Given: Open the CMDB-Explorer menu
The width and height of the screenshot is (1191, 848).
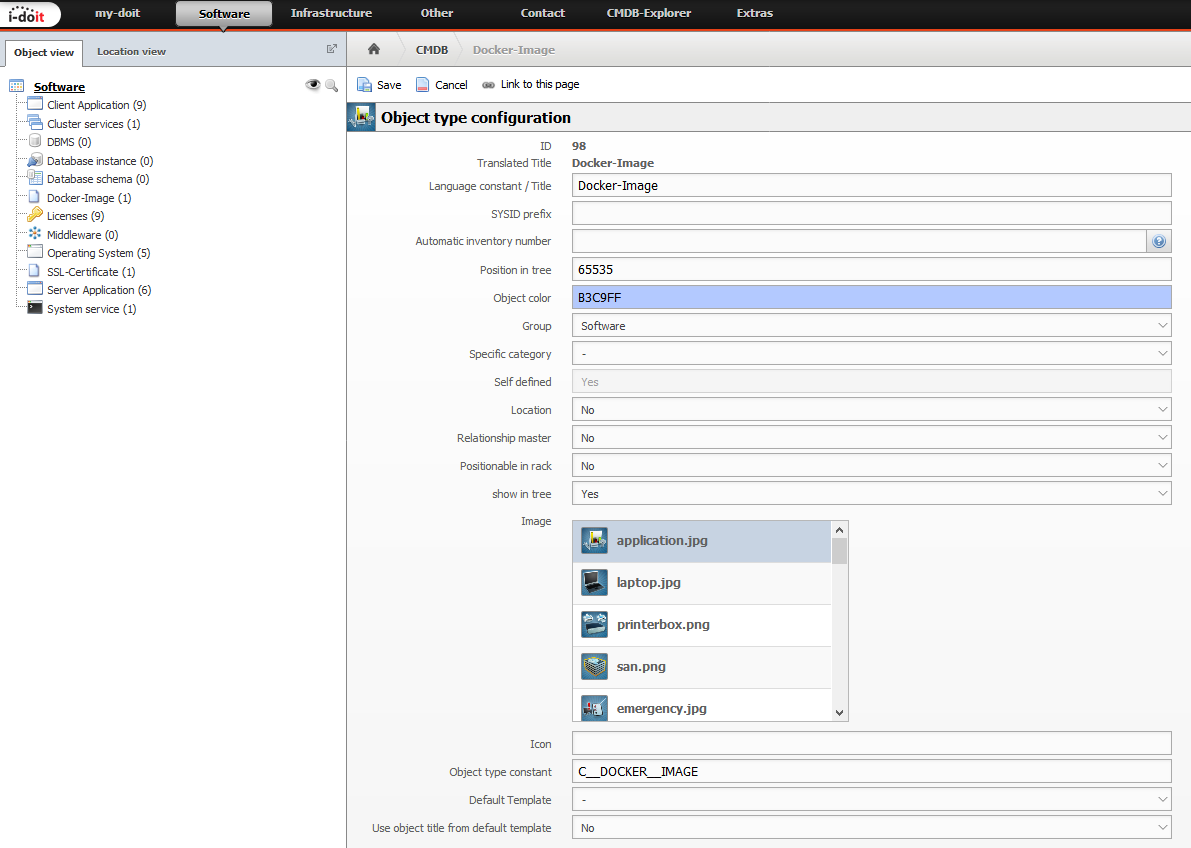Looking at the screenshot, I should 649,13.
